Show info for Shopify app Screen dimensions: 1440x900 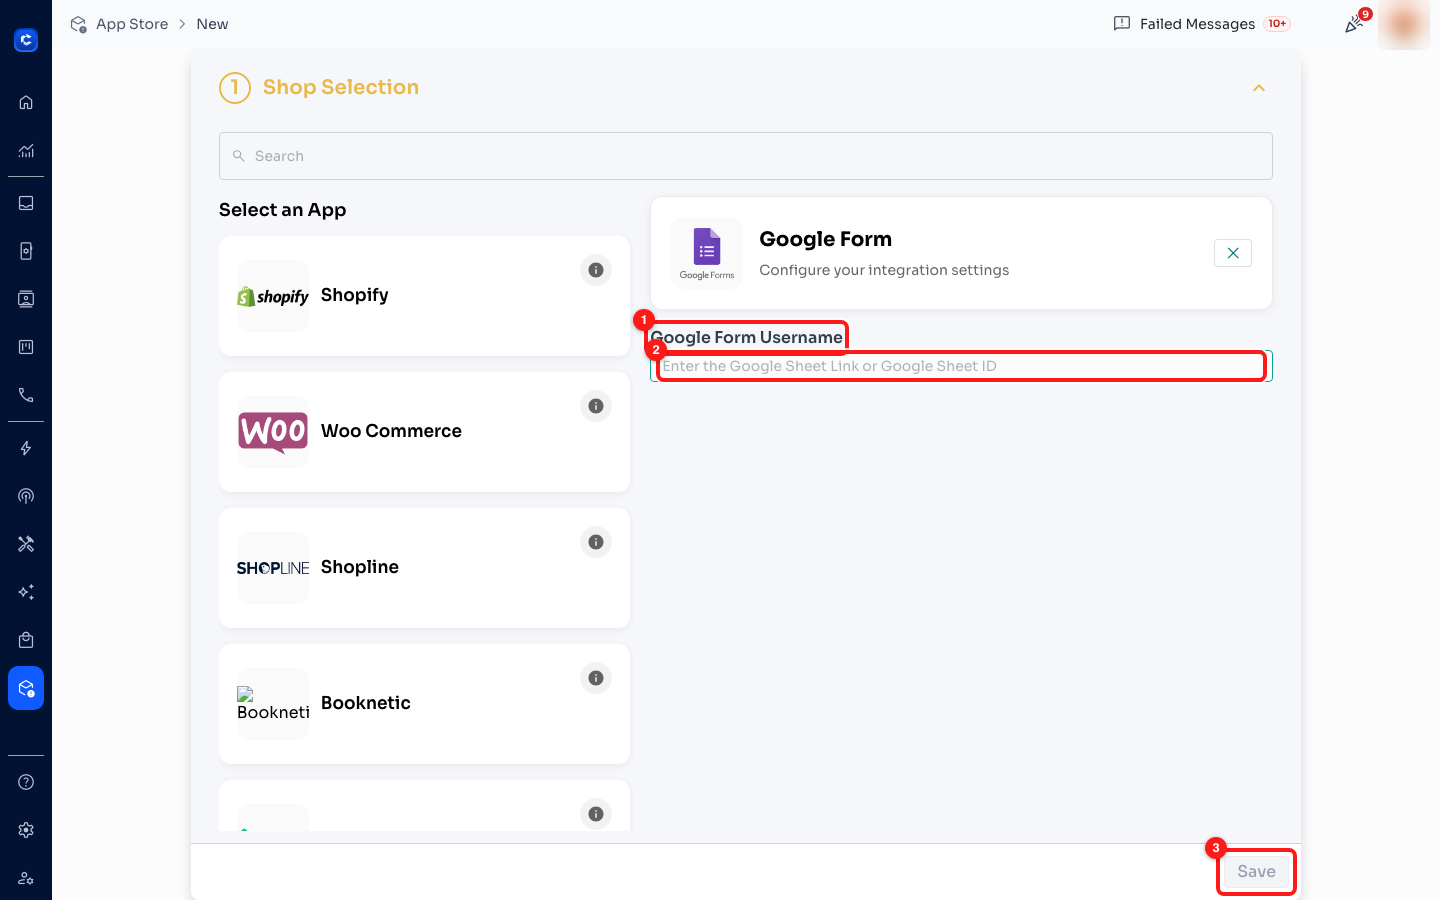point(596,270)
